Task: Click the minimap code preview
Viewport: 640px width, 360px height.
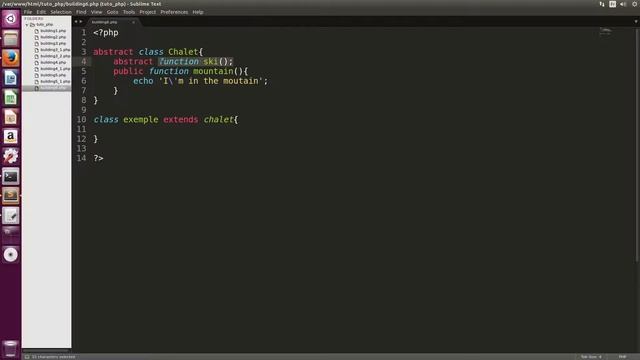Action: point(605,31)
